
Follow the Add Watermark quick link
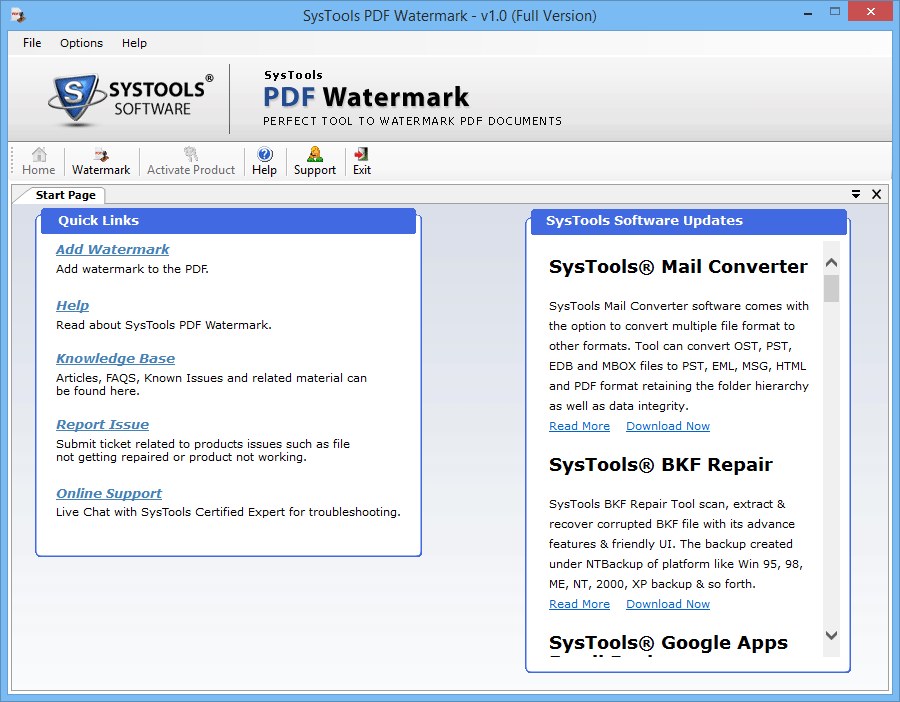pos(112,250)
